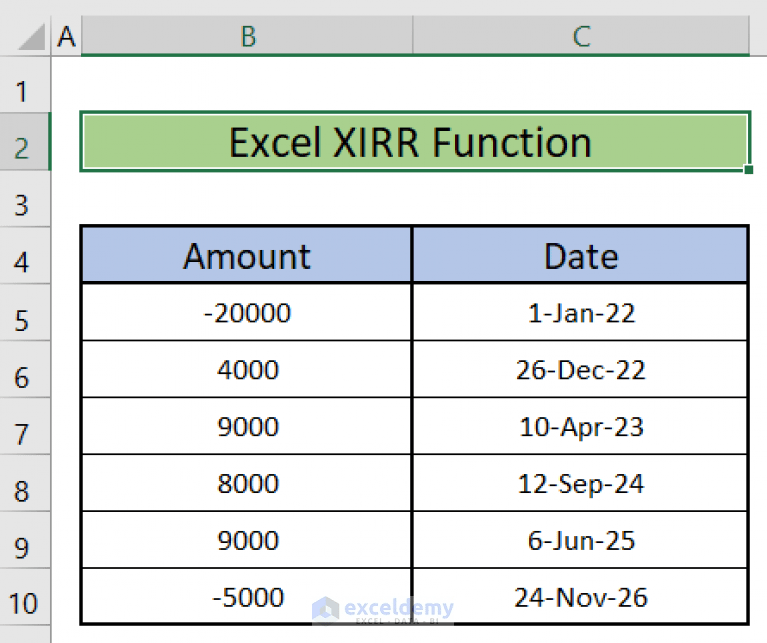
Task: Select row 6 header
Action: tap(25, 369)
